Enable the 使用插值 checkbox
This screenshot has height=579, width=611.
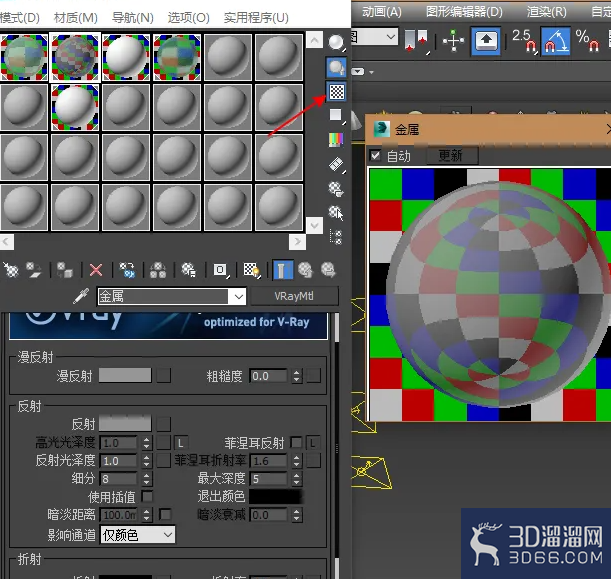click(x=147, y=496)
